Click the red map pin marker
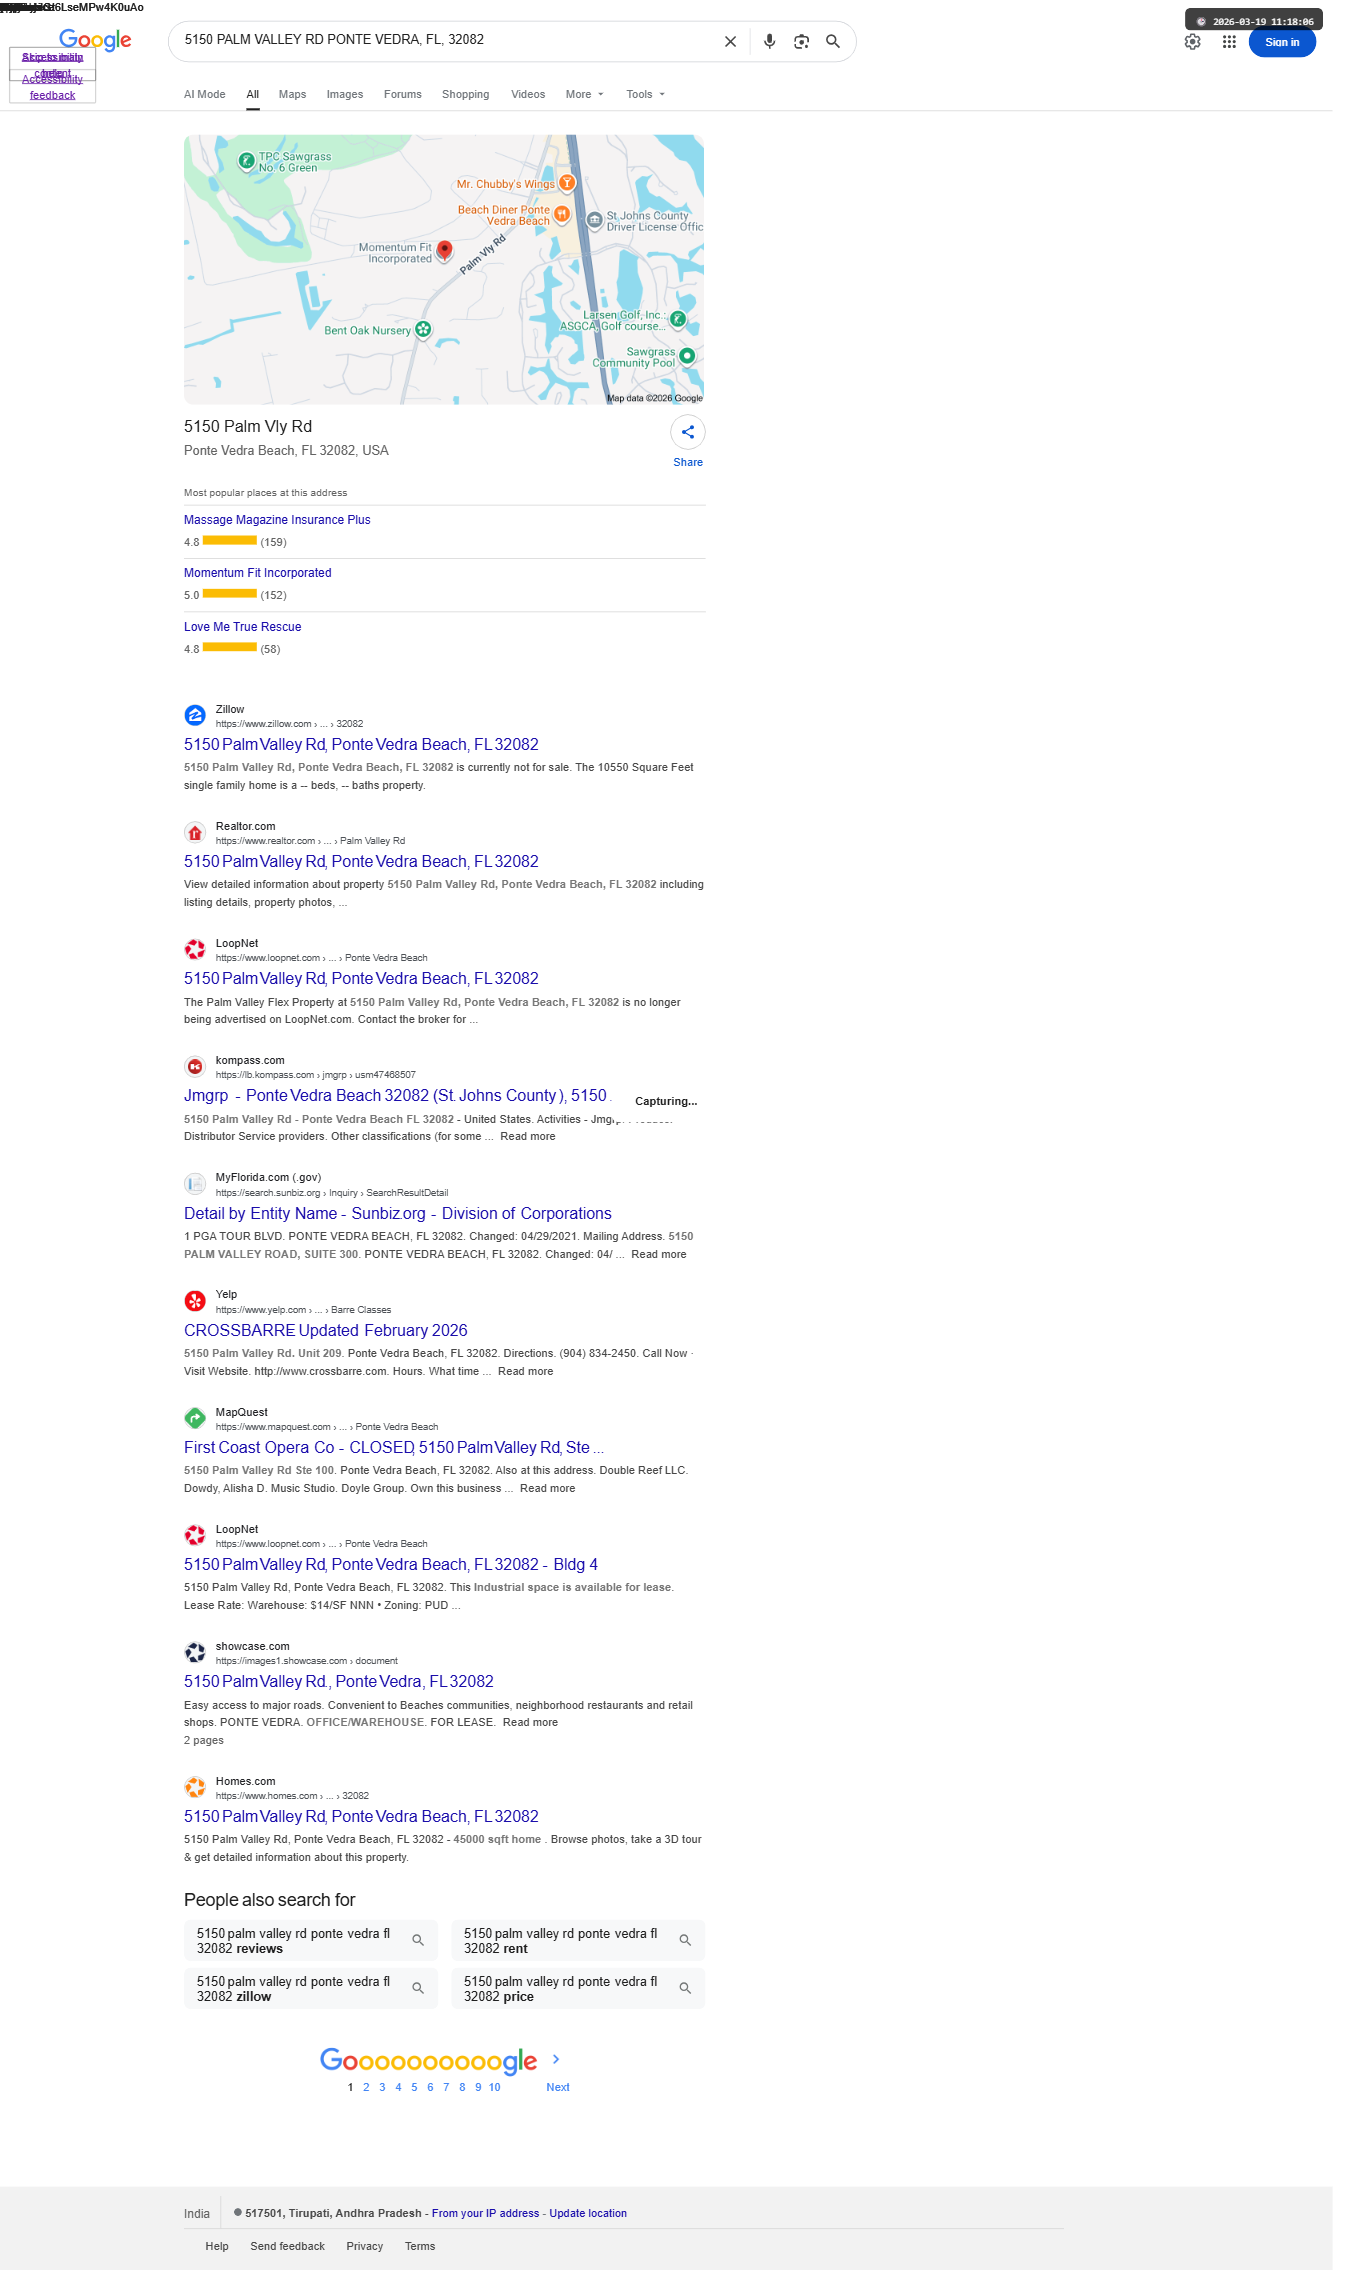The height and width of the screenshot is (2270, 1348). [445, 250]
